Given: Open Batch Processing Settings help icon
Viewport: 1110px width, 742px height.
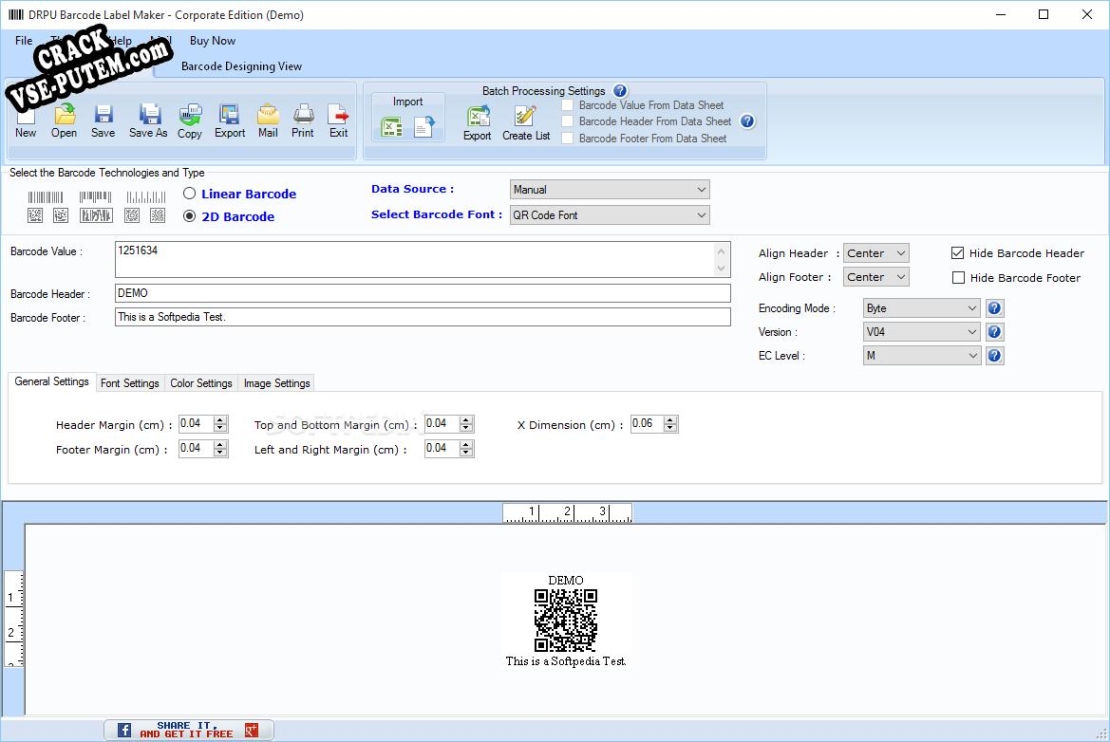Looking at the screenshot, I should tap(620, 91).
